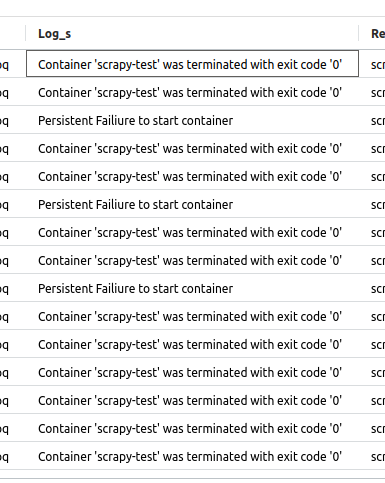Select the highlighted first-row Container log cell
Viewport: 385px width, 483px height.
click(192, 64)
